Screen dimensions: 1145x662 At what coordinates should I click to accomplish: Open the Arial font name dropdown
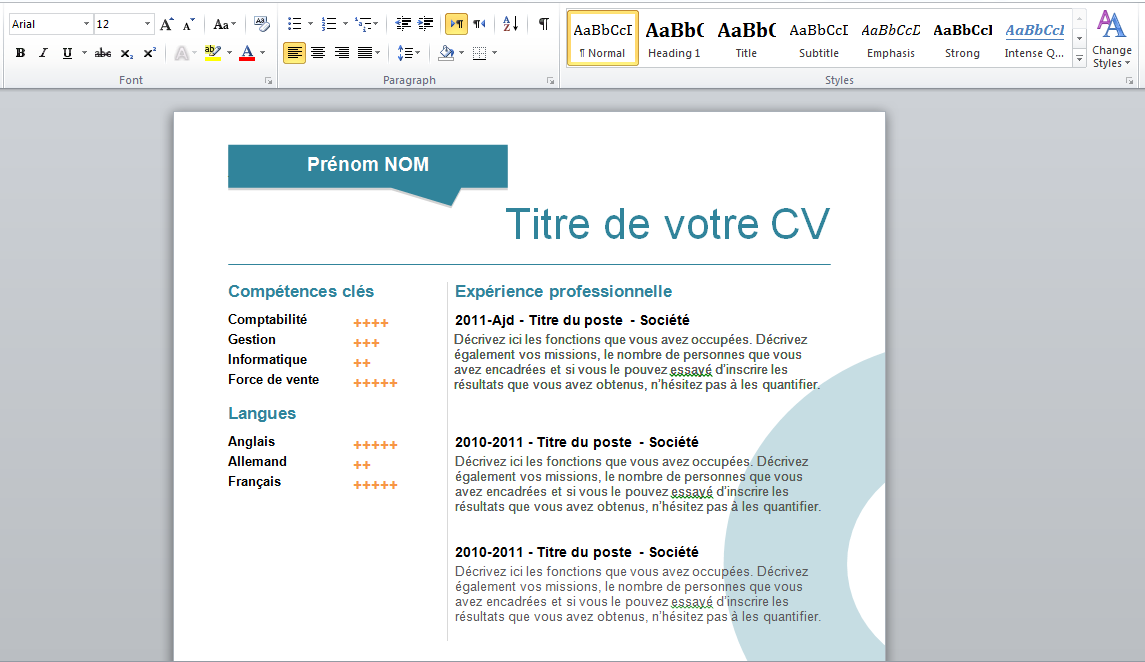86,24
